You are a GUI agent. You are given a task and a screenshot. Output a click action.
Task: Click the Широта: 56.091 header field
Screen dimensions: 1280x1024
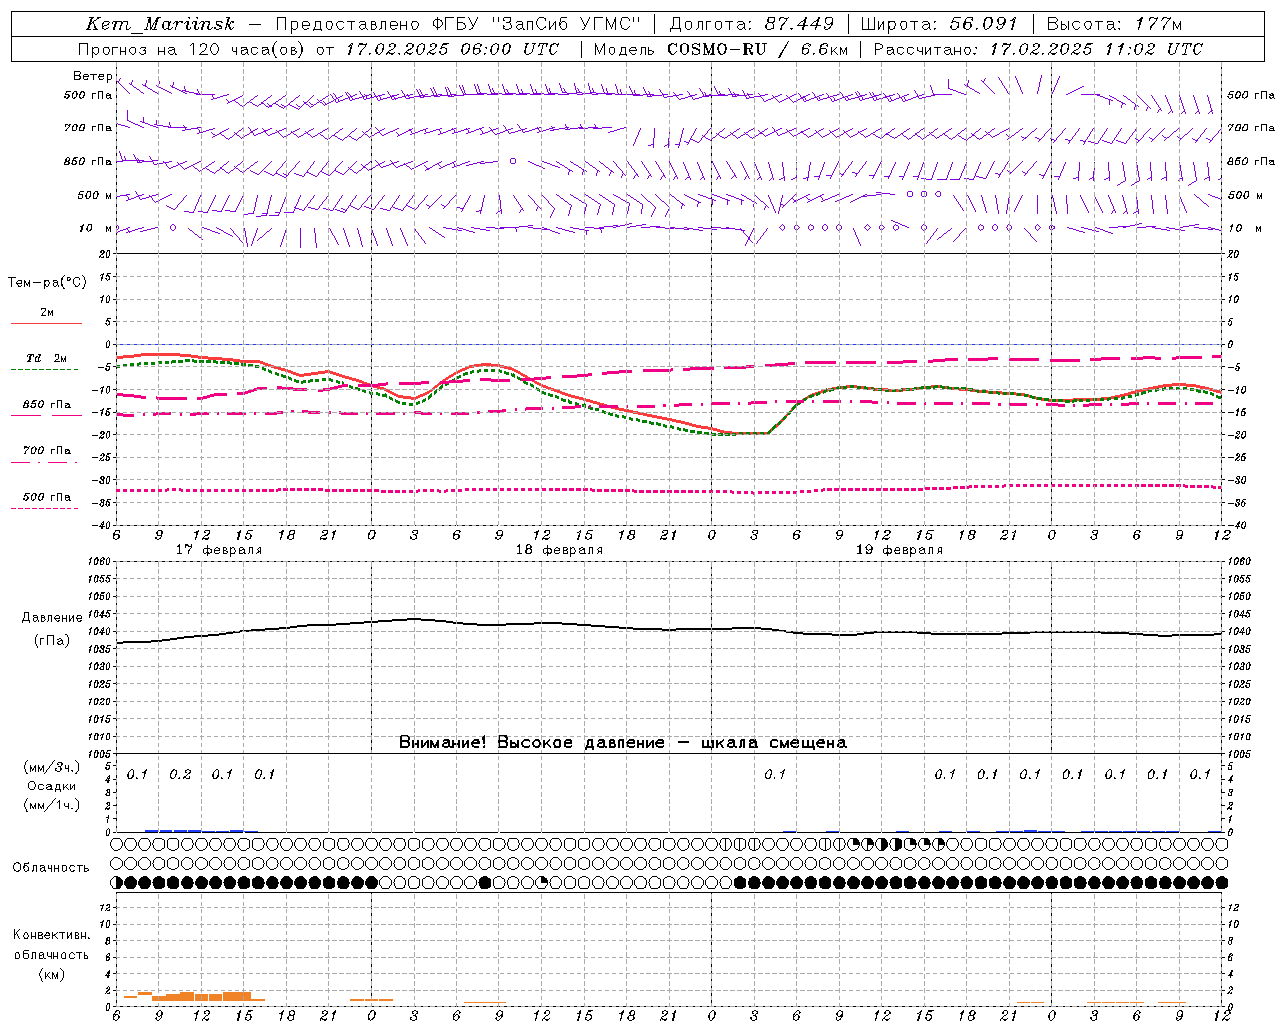point(939,24)
